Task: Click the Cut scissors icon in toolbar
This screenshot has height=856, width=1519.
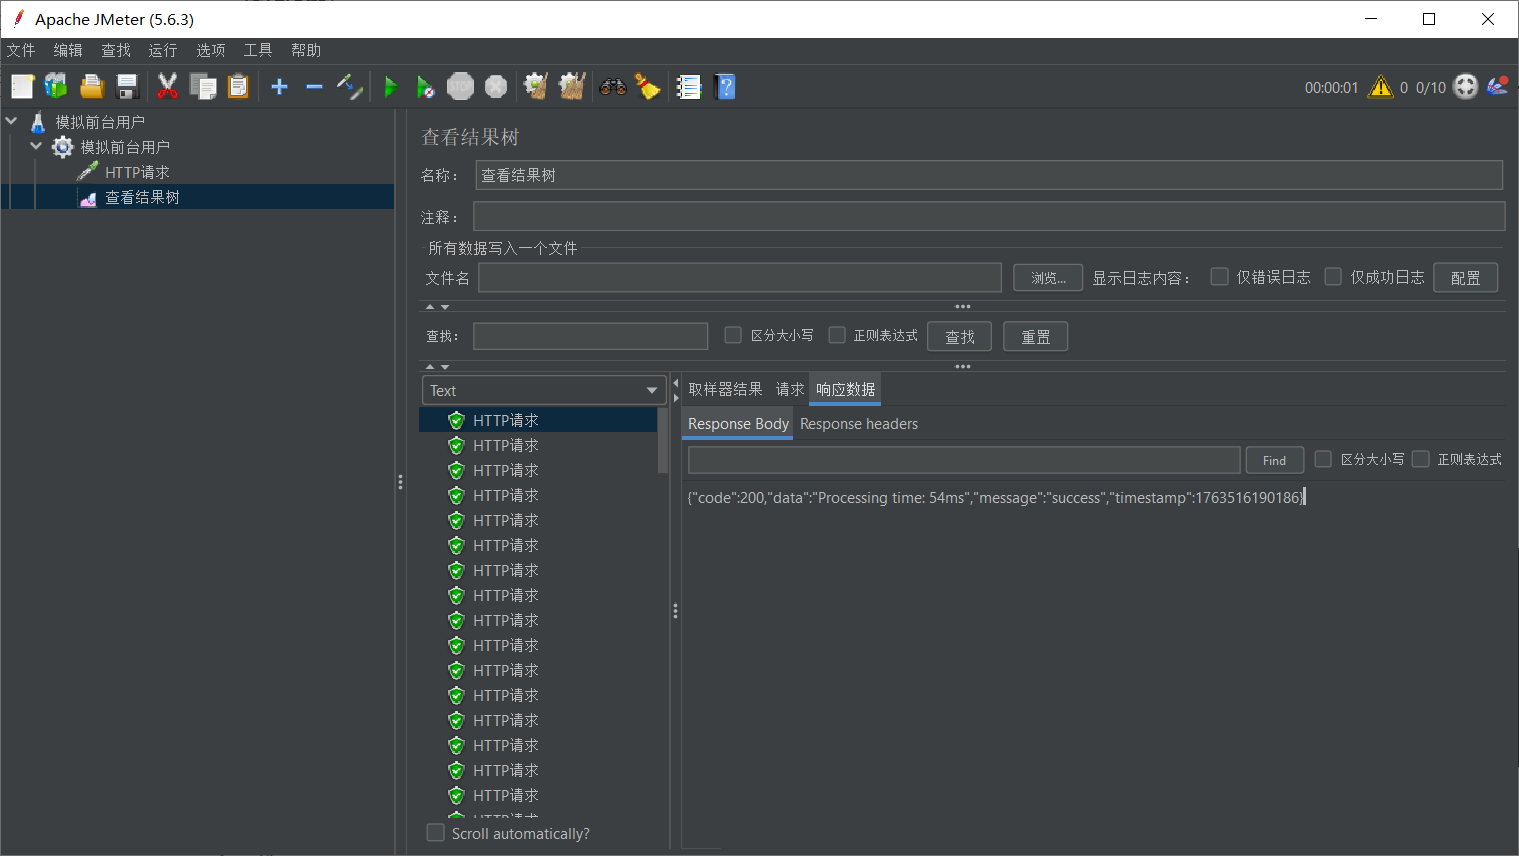Action: (167, 88)
